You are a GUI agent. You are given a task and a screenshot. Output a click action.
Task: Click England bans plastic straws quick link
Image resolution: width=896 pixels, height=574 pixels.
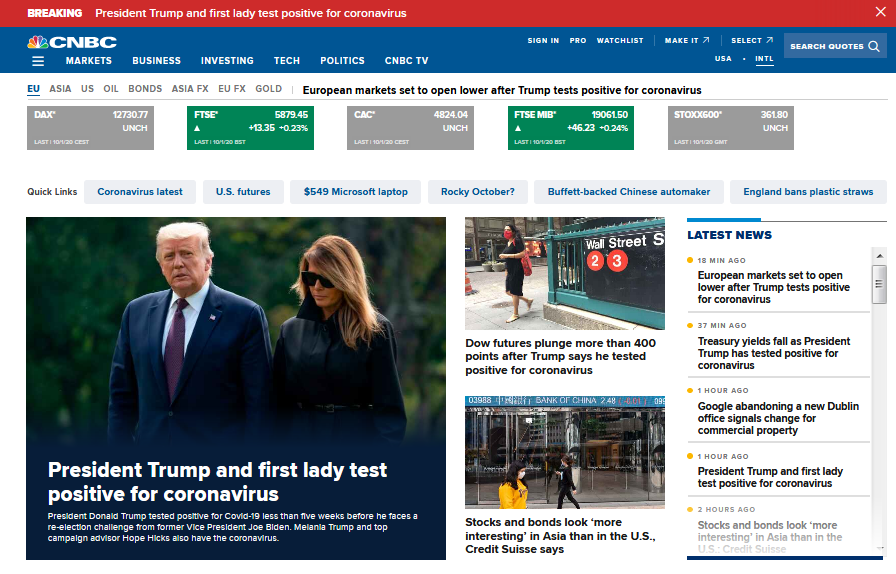(x=808, y=192)
